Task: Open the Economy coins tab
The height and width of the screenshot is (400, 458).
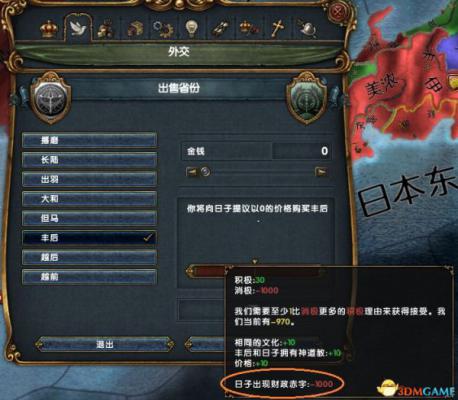Action: point(105,29)
